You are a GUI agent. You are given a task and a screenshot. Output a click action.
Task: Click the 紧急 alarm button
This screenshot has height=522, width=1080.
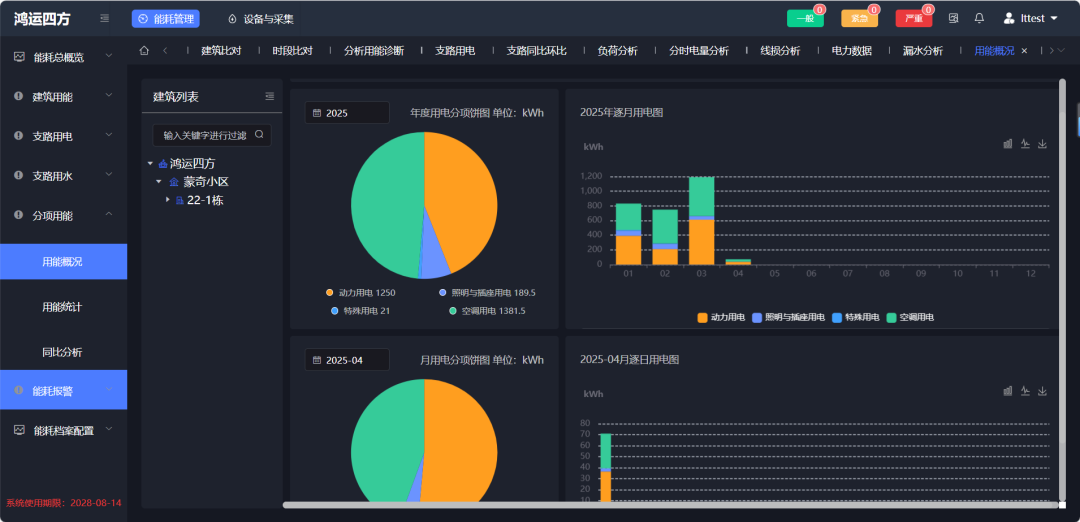pyautogui.click(x=859, y=19)
